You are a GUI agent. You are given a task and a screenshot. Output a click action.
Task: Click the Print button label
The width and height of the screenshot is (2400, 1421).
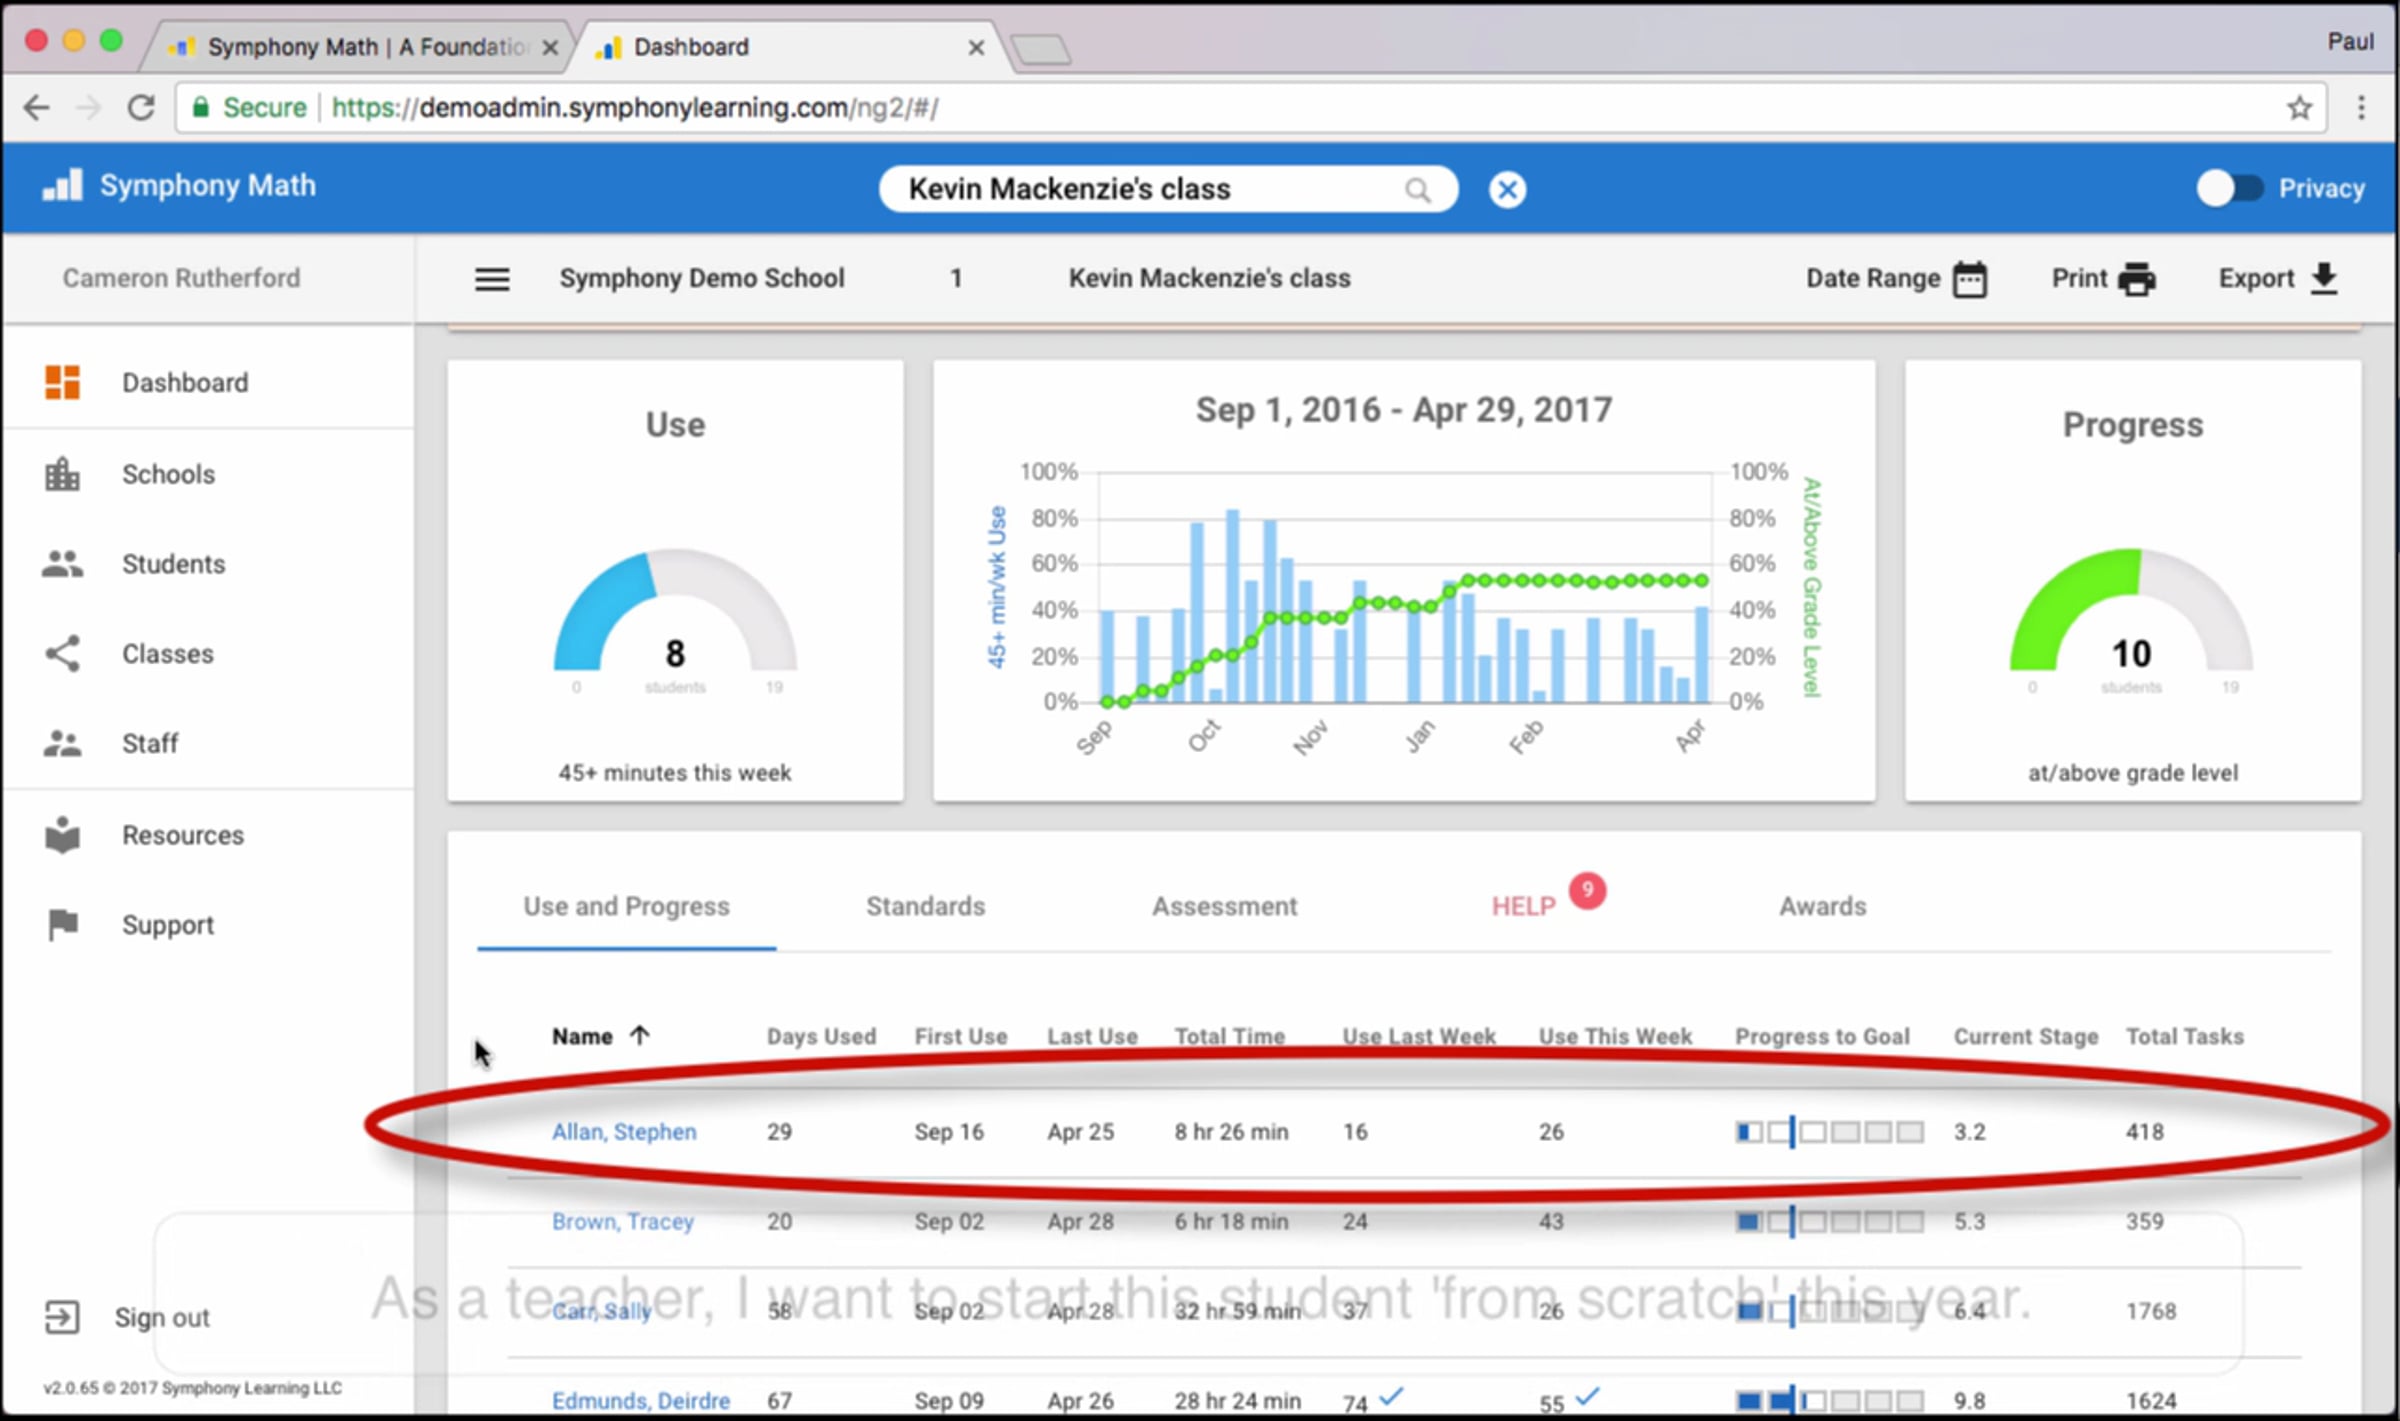2079,278
